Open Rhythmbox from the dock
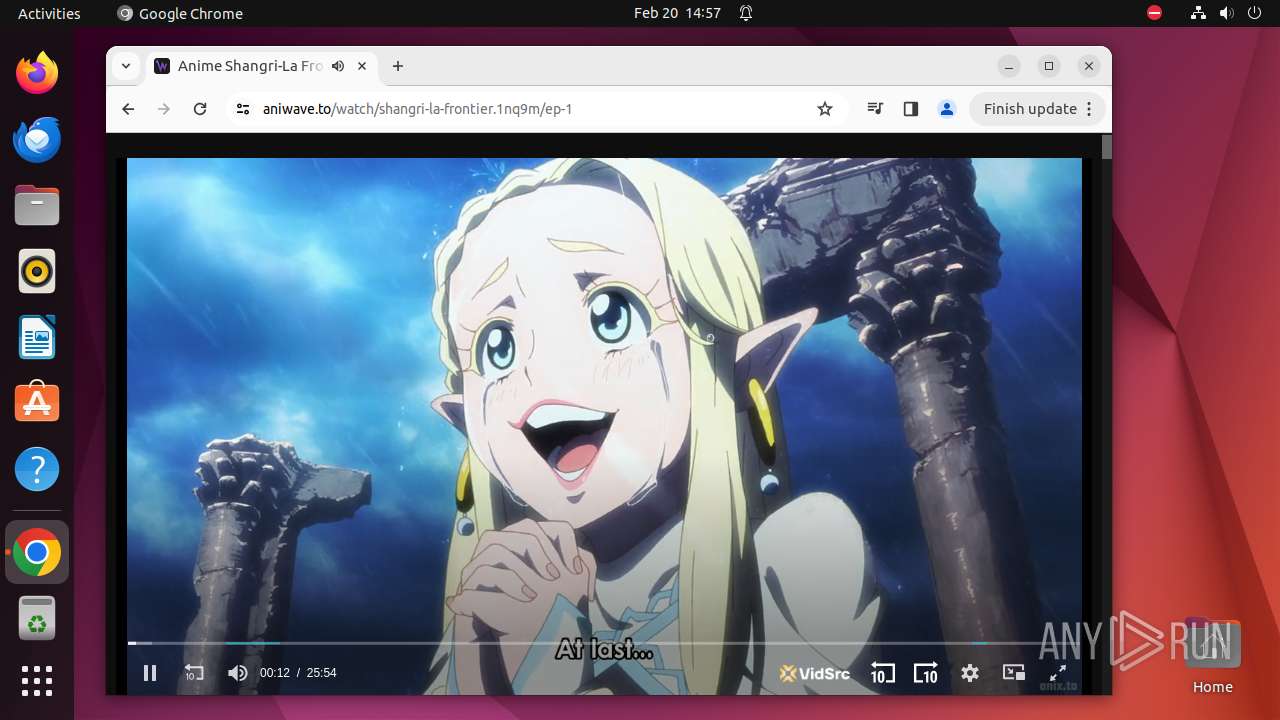Screen dimensions: 1280x720 (x=37, y=271)
